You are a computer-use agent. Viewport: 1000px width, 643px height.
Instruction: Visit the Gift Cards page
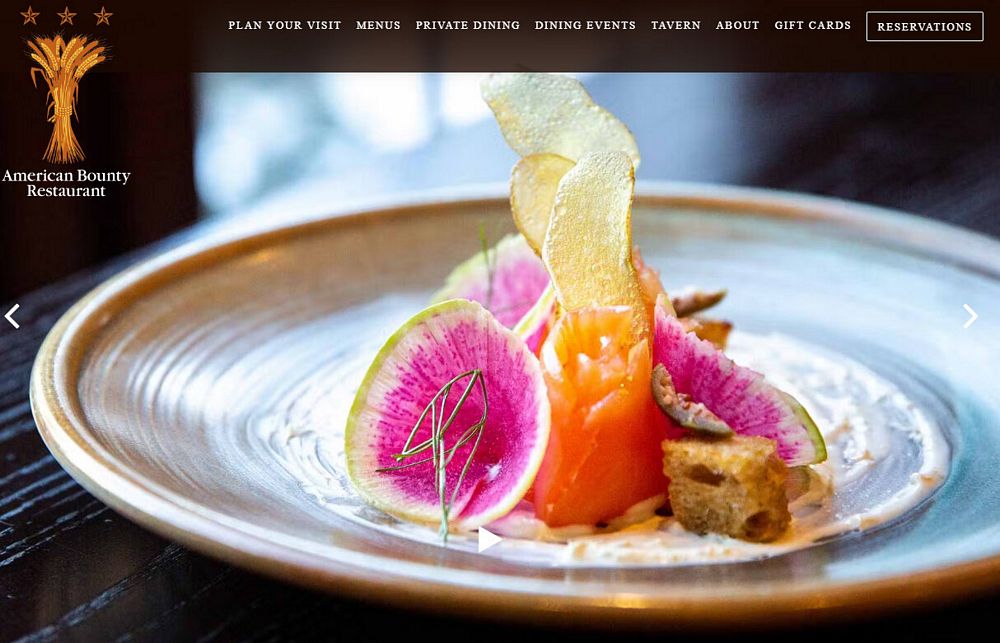click(x=812, y=26)
